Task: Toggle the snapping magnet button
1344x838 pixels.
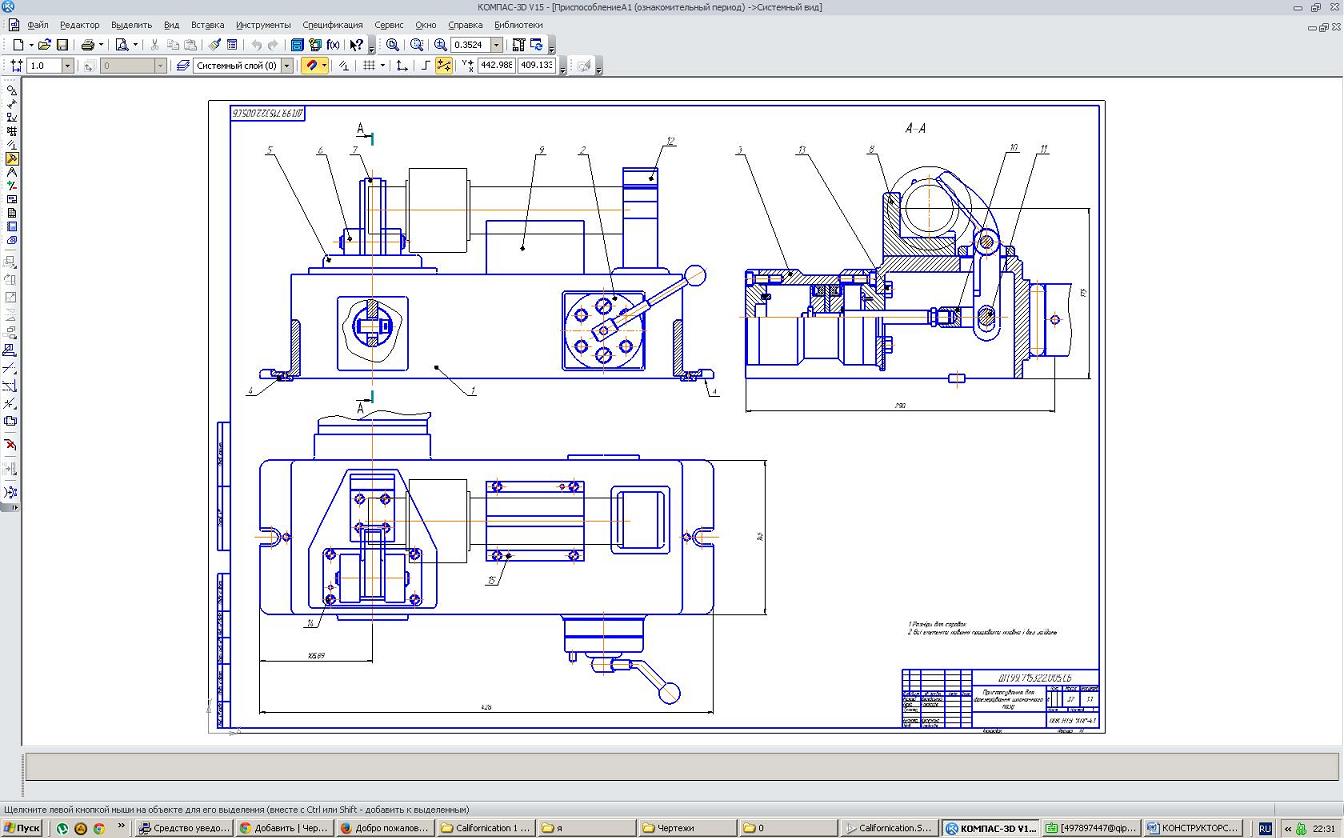Action: point(311,65)
